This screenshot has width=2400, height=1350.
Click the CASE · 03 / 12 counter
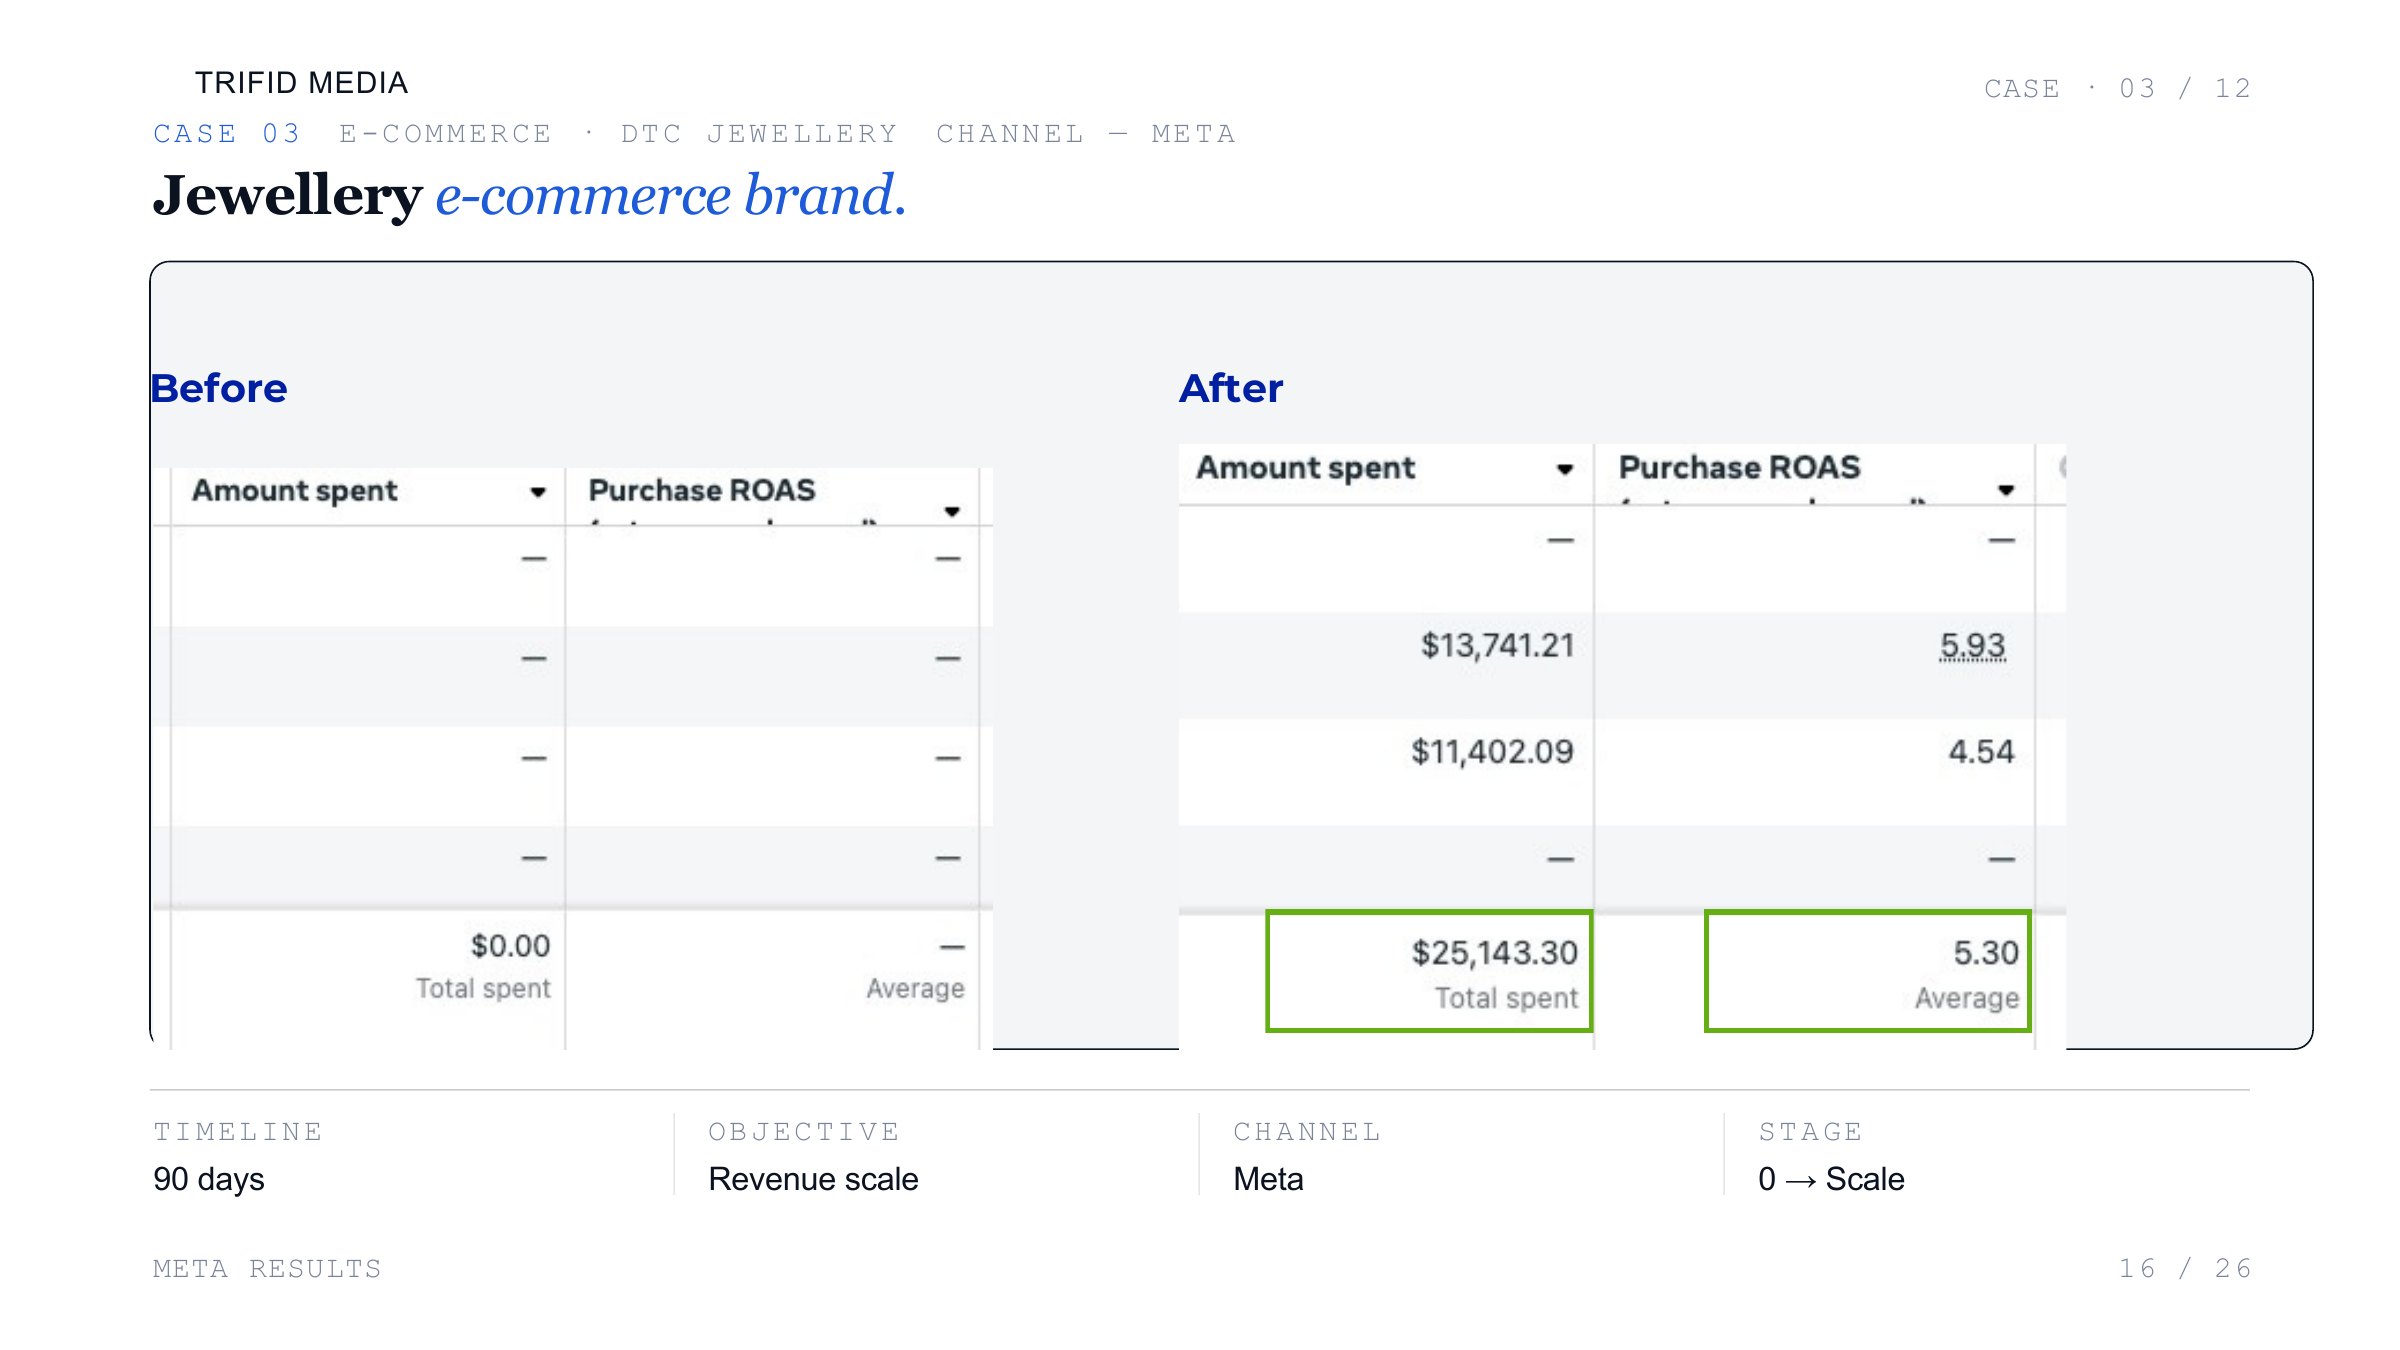click(x=2117, y=89)
